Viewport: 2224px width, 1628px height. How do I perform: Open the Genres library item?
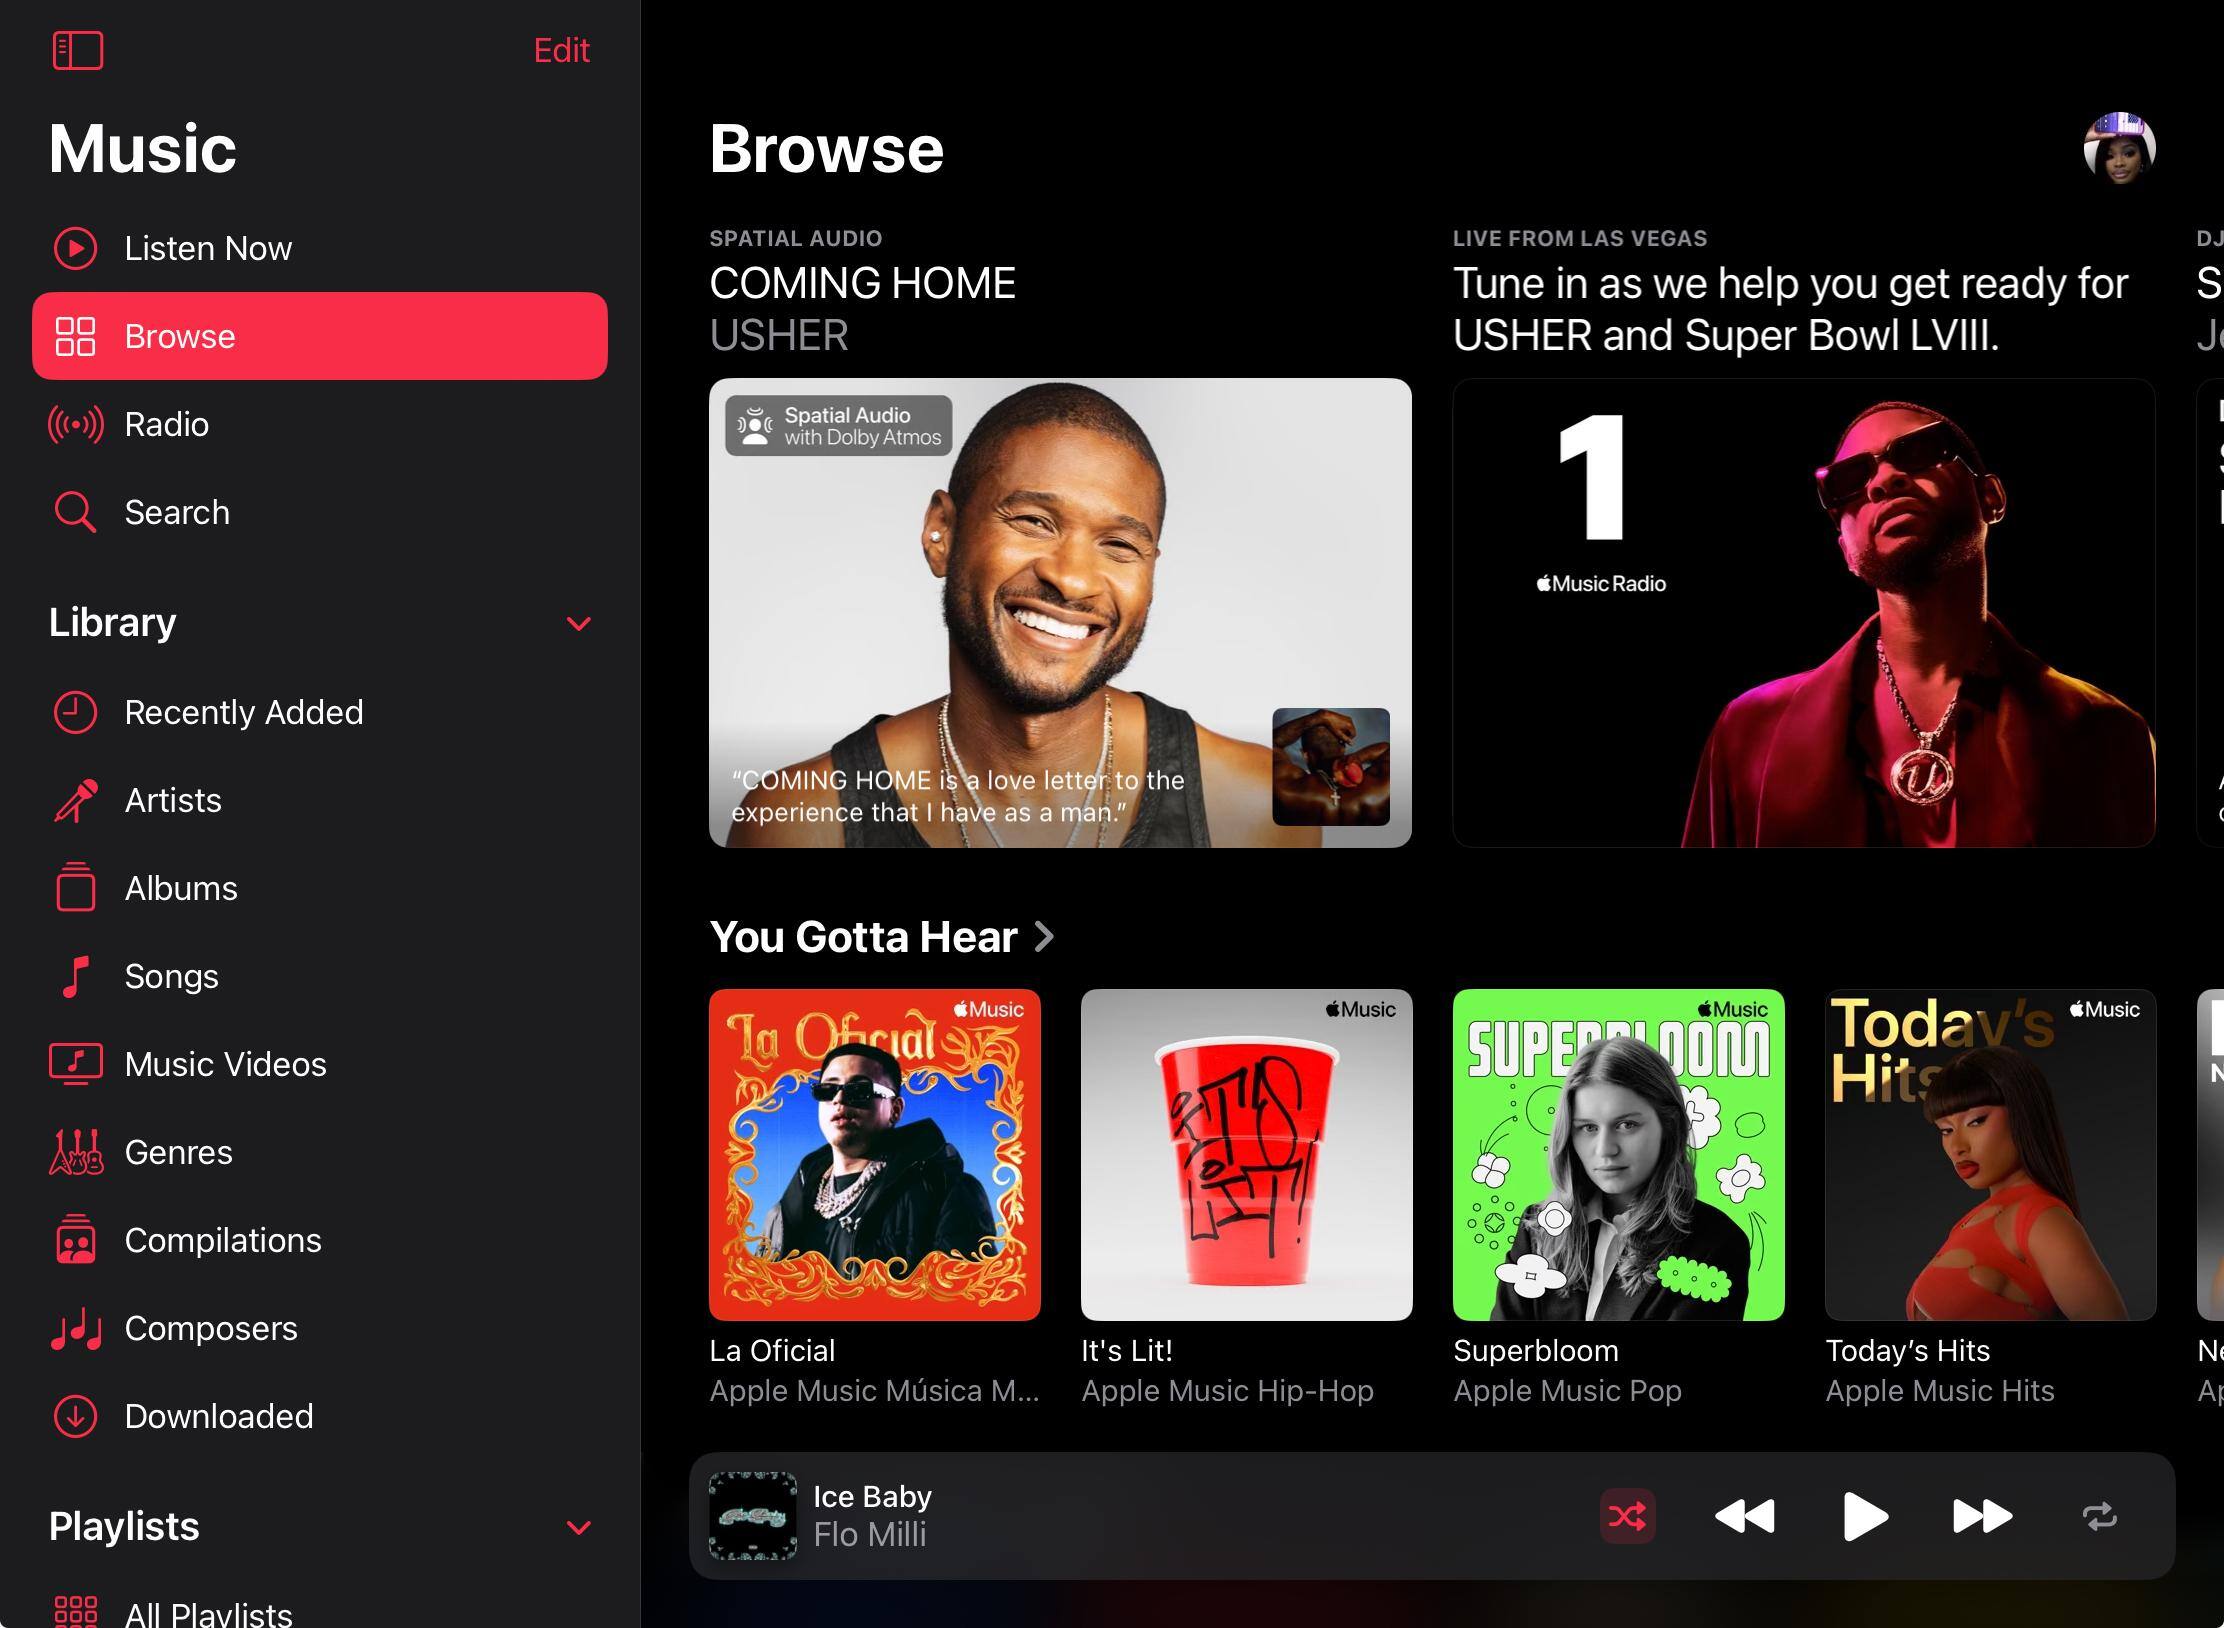click(178, 1153)
